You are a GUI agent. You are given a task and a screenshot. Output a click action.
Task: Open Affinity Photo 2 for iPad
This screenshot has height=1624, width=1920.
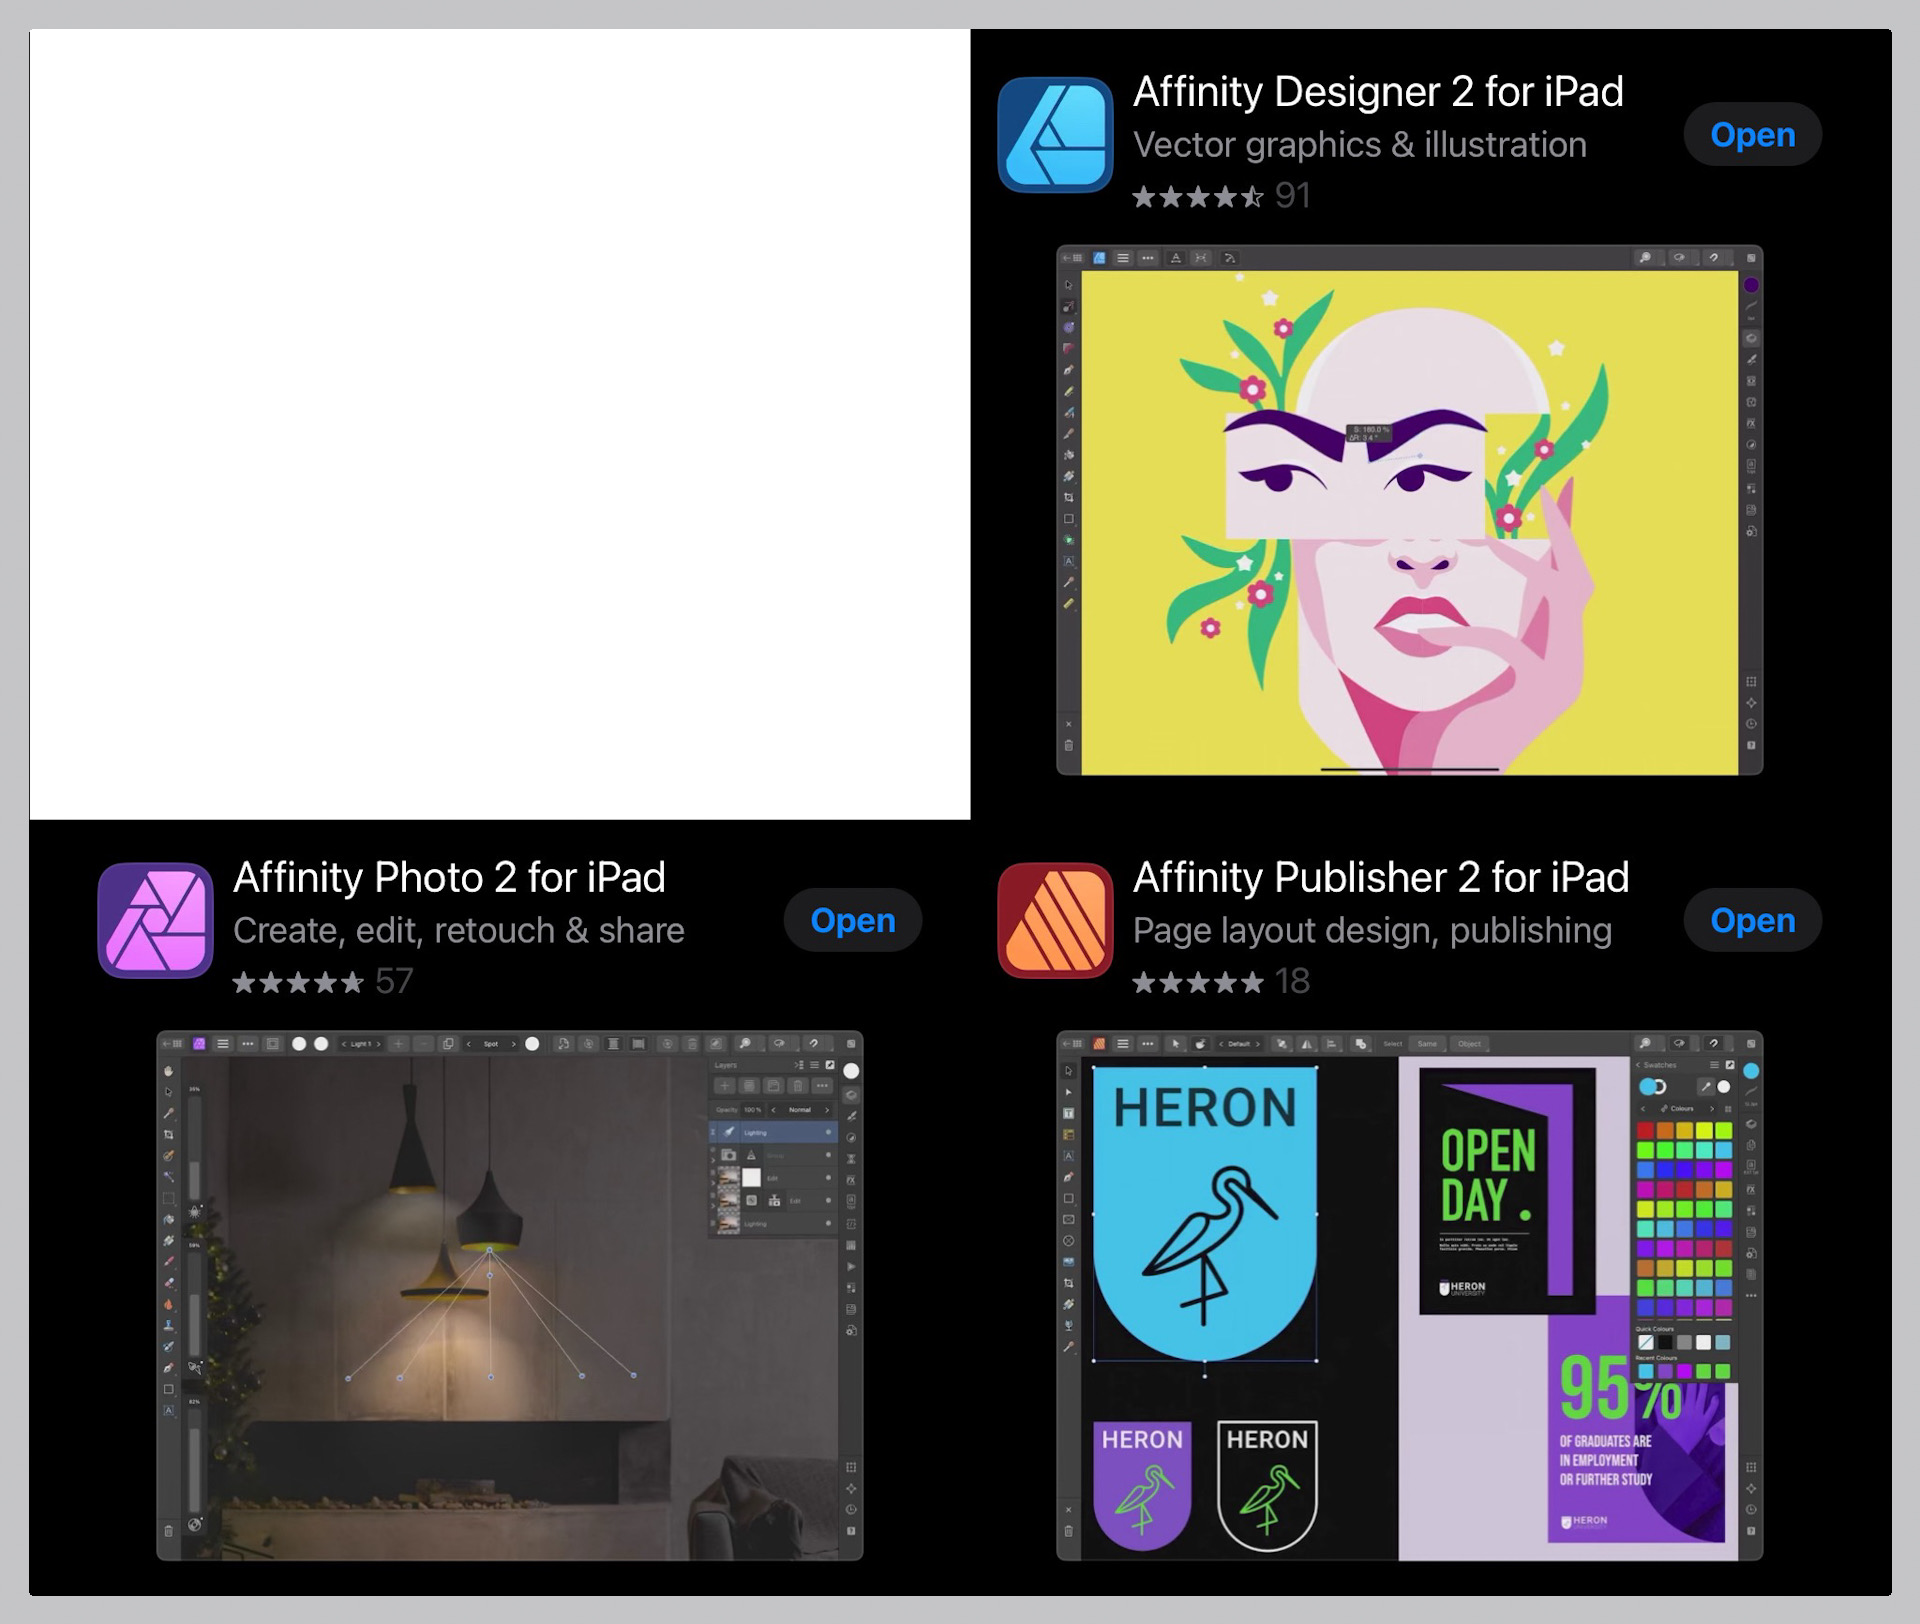852,920
